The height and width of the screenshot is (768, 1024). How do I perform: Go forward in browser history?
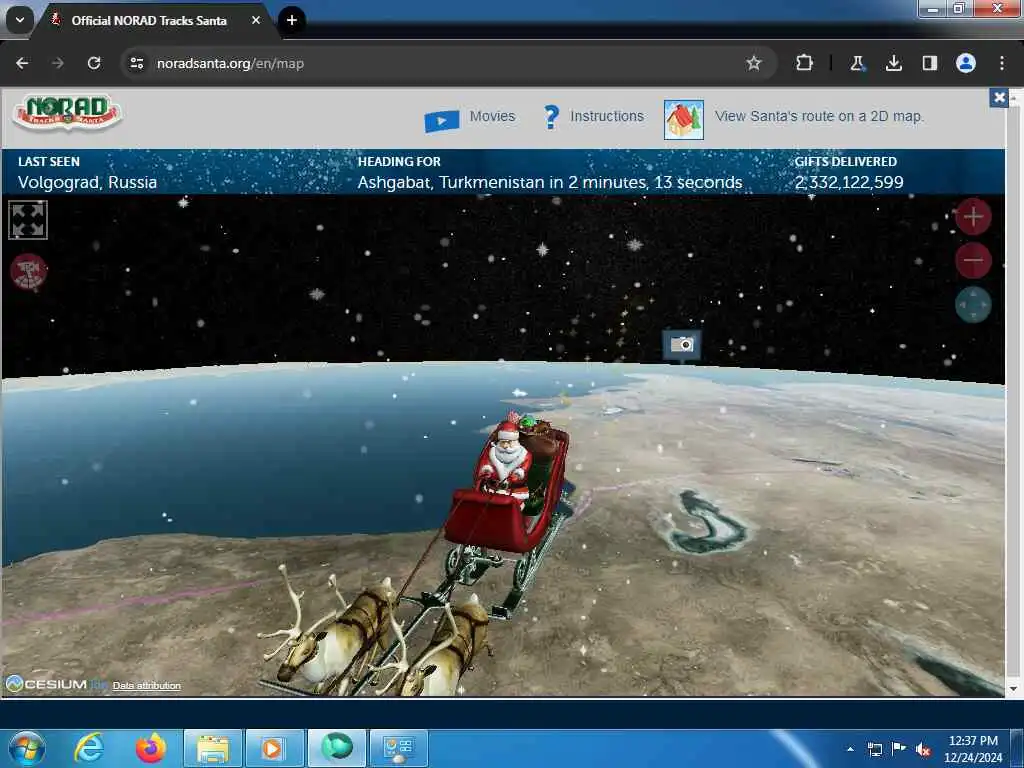coord(58,63)
